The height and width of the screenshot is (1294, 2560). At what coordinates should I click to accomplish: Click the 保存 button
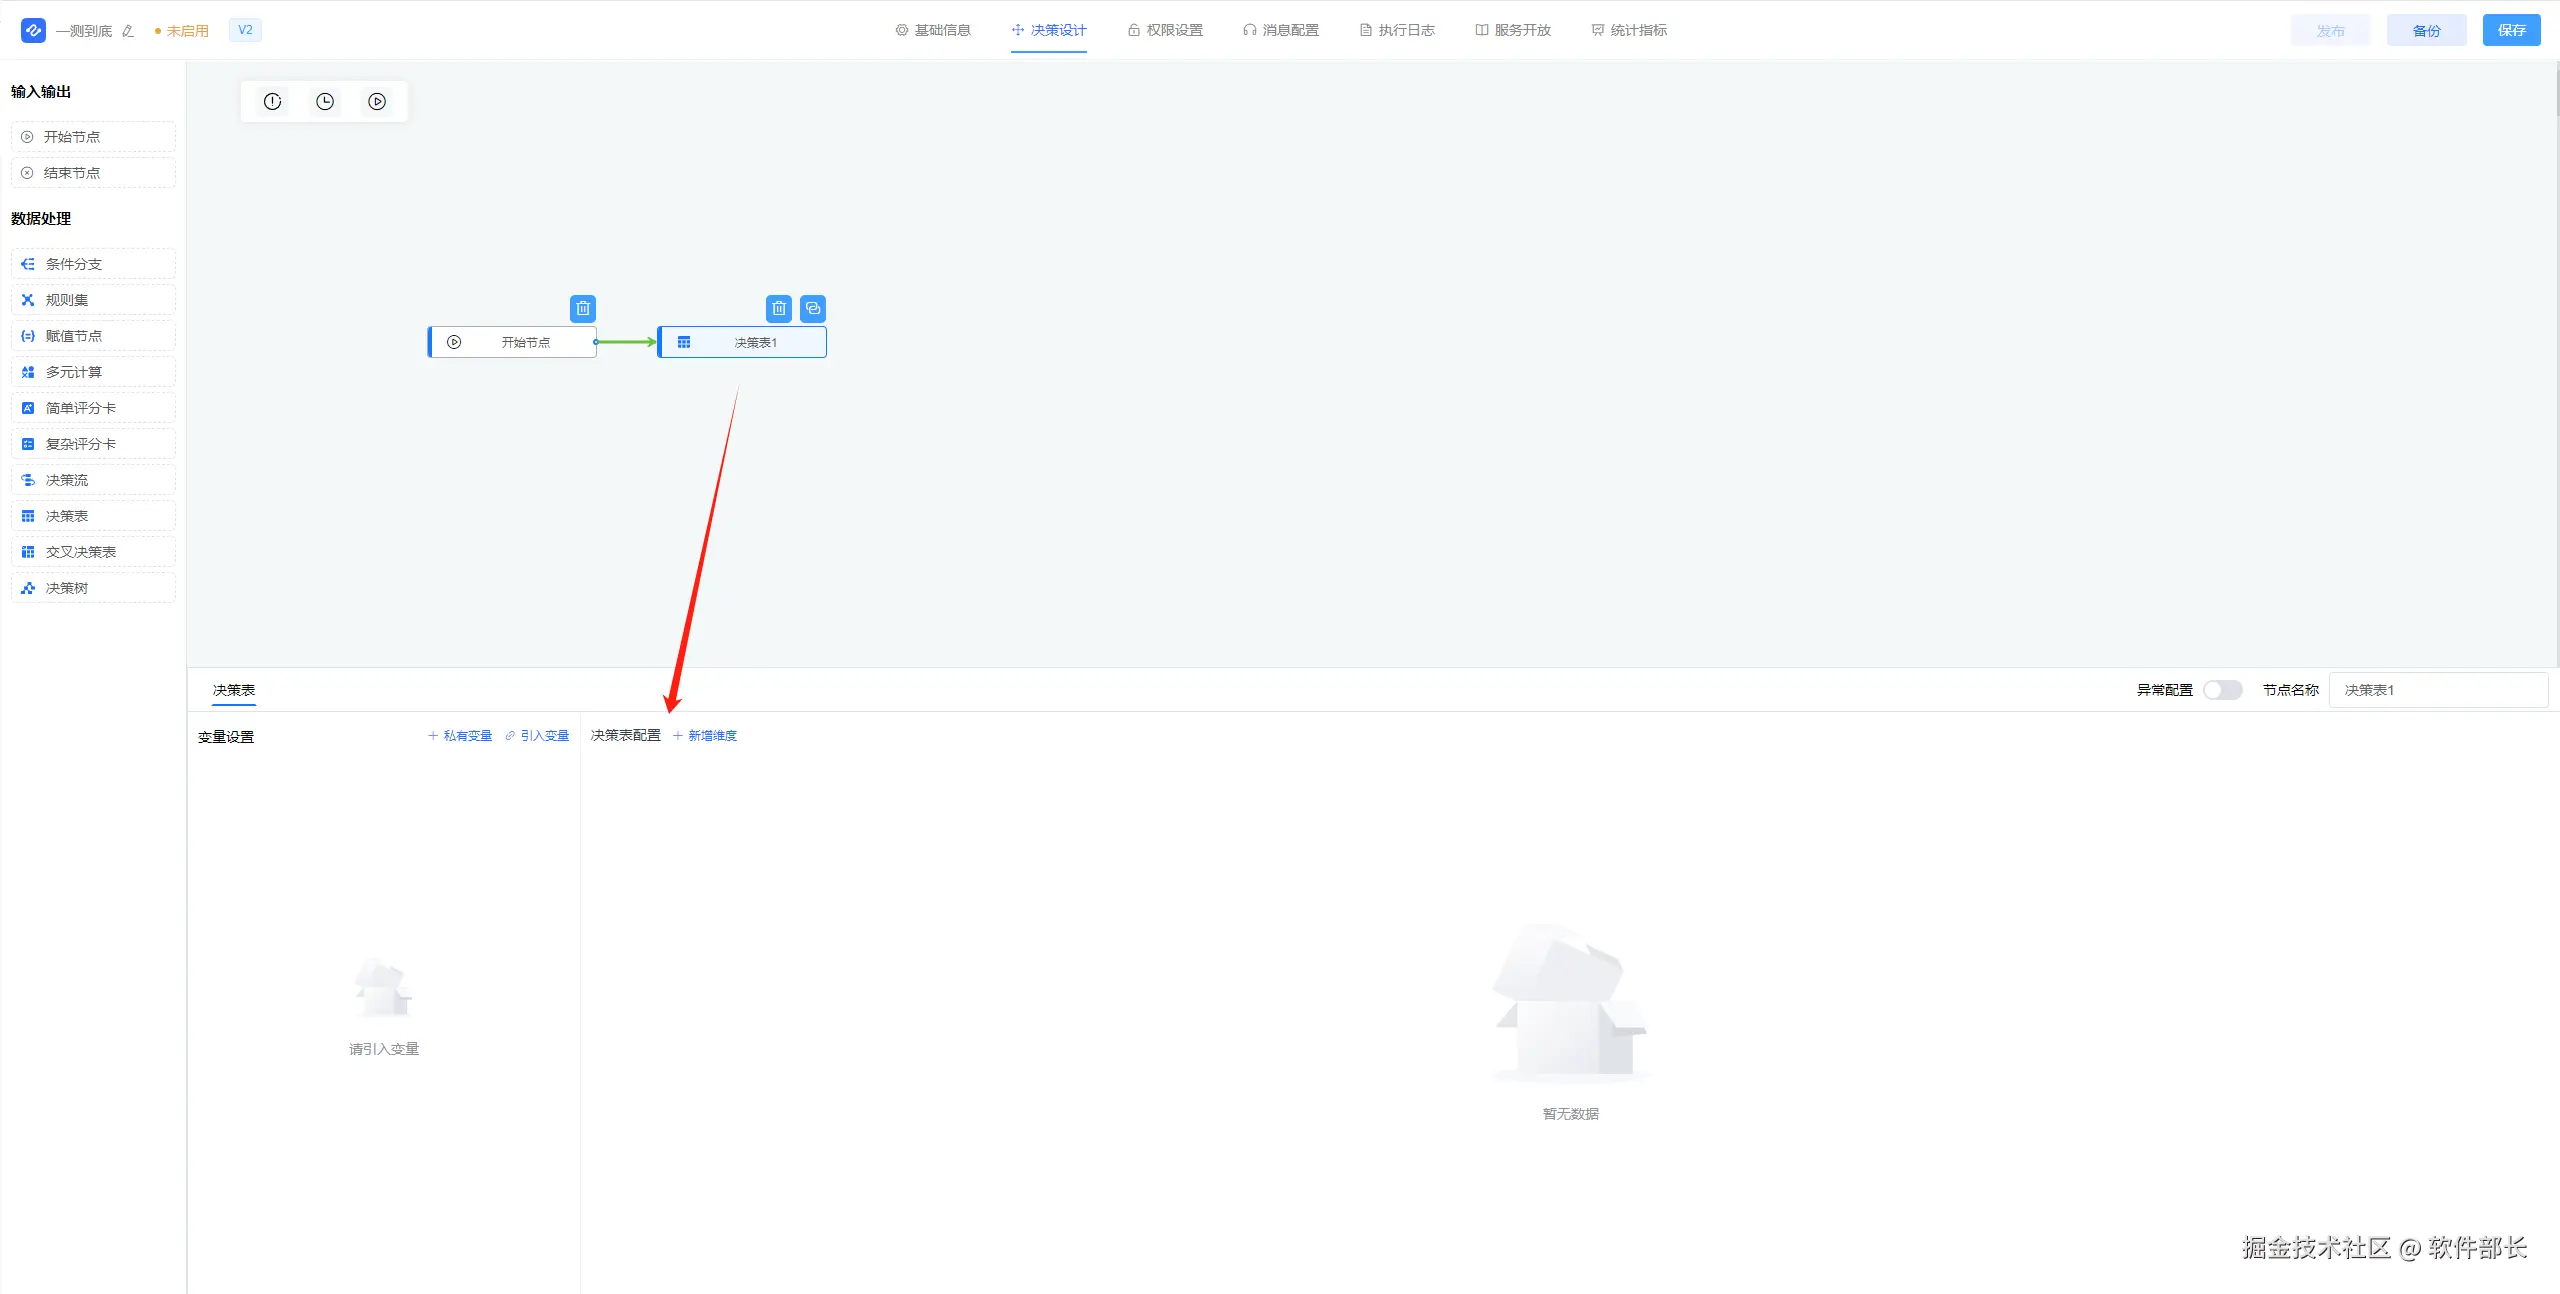click(x=2511, y=30)
